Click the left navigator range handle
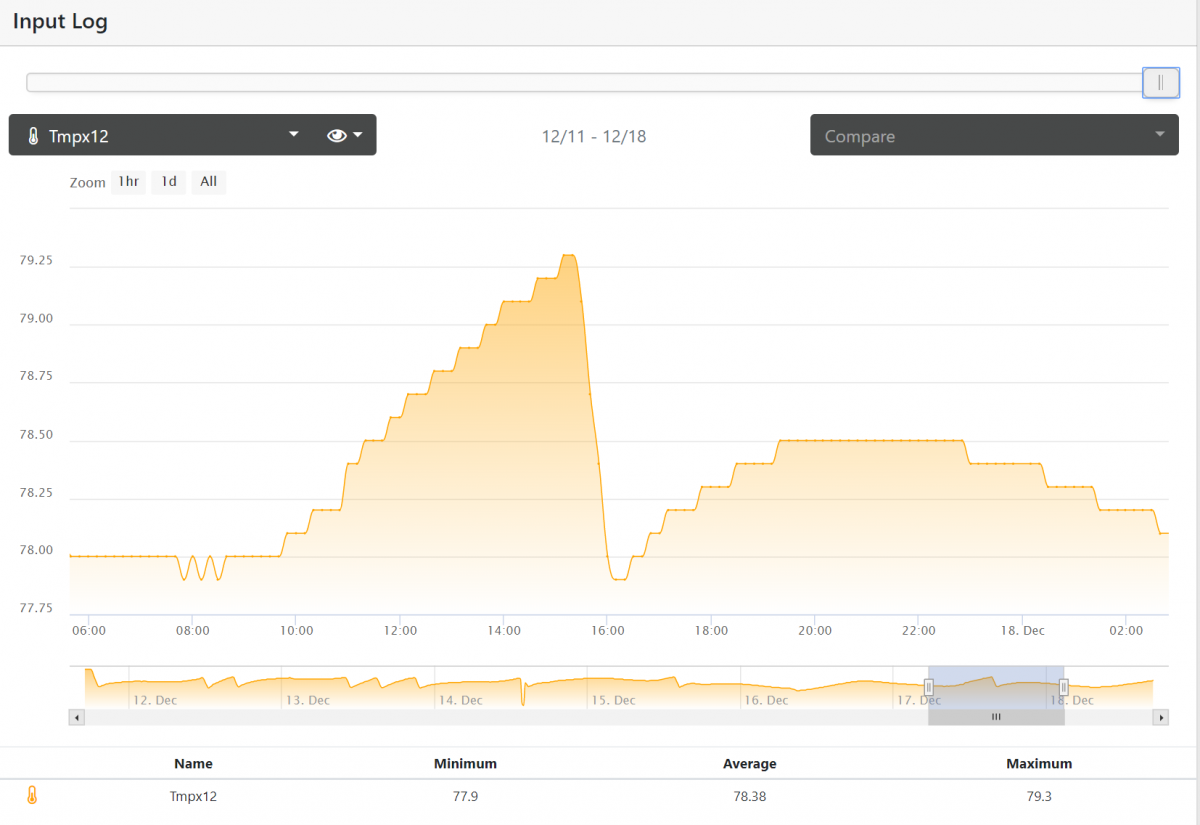 point(928,687)
